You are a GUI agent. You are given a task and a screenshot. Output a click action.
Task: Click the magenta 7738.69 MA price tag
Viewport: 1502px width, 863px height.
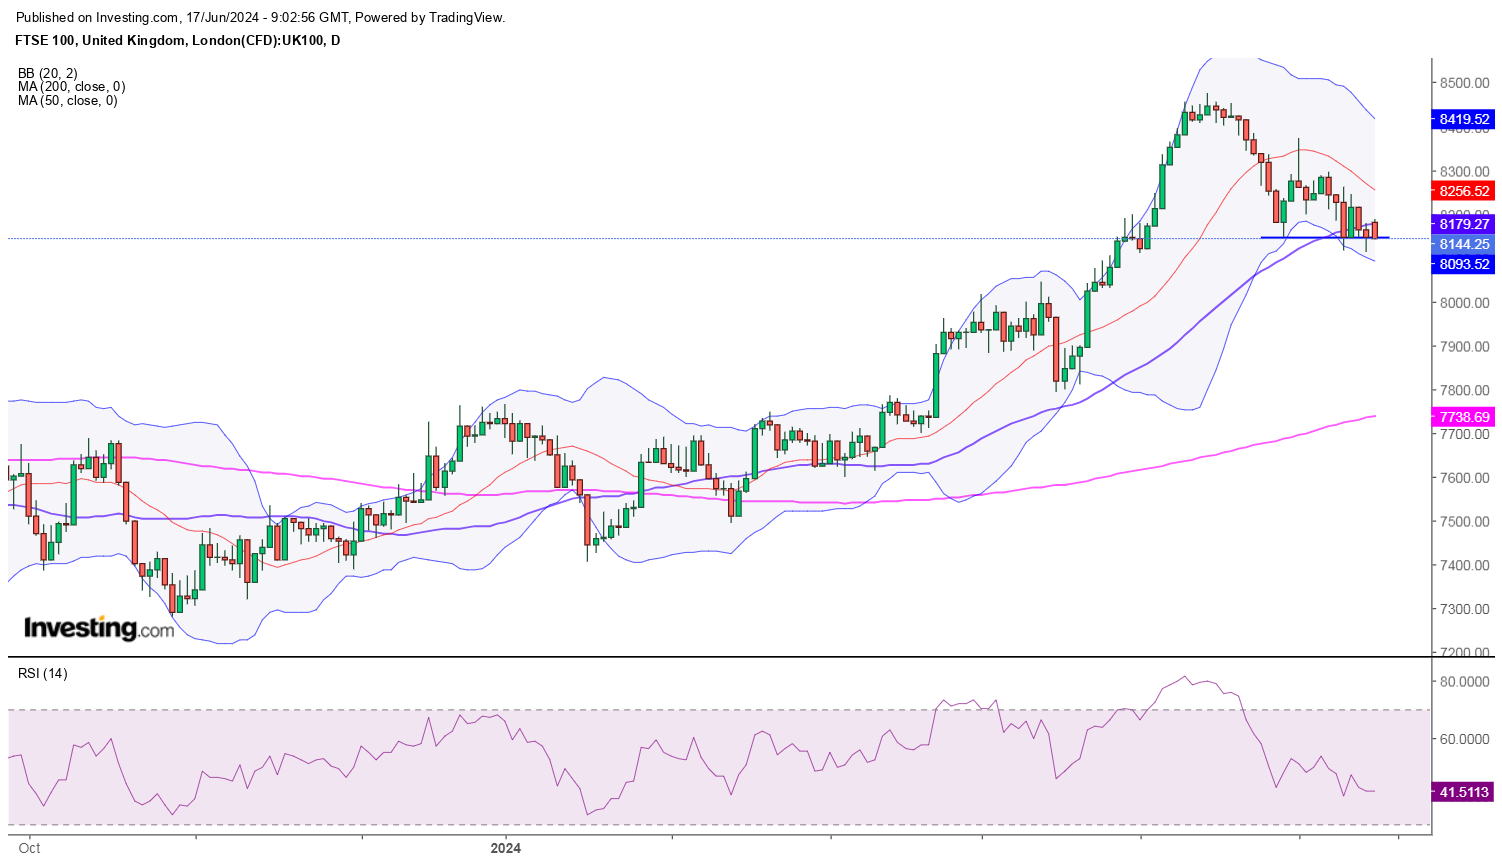click(x=1464, y=417)
